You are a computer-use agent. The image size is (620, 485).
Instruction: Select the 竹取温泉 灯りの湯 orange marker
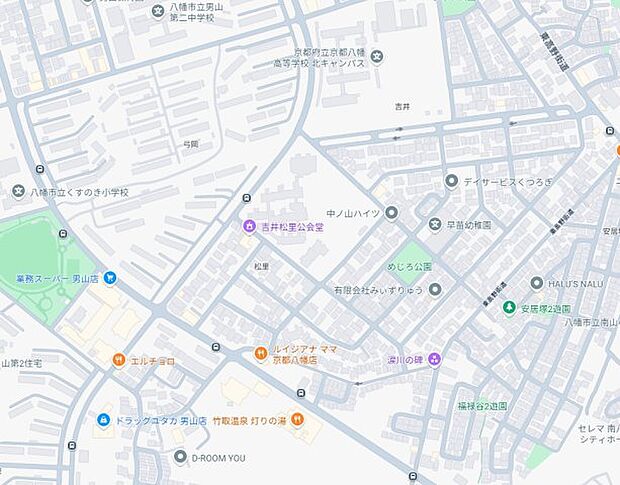tap(297, 419)
